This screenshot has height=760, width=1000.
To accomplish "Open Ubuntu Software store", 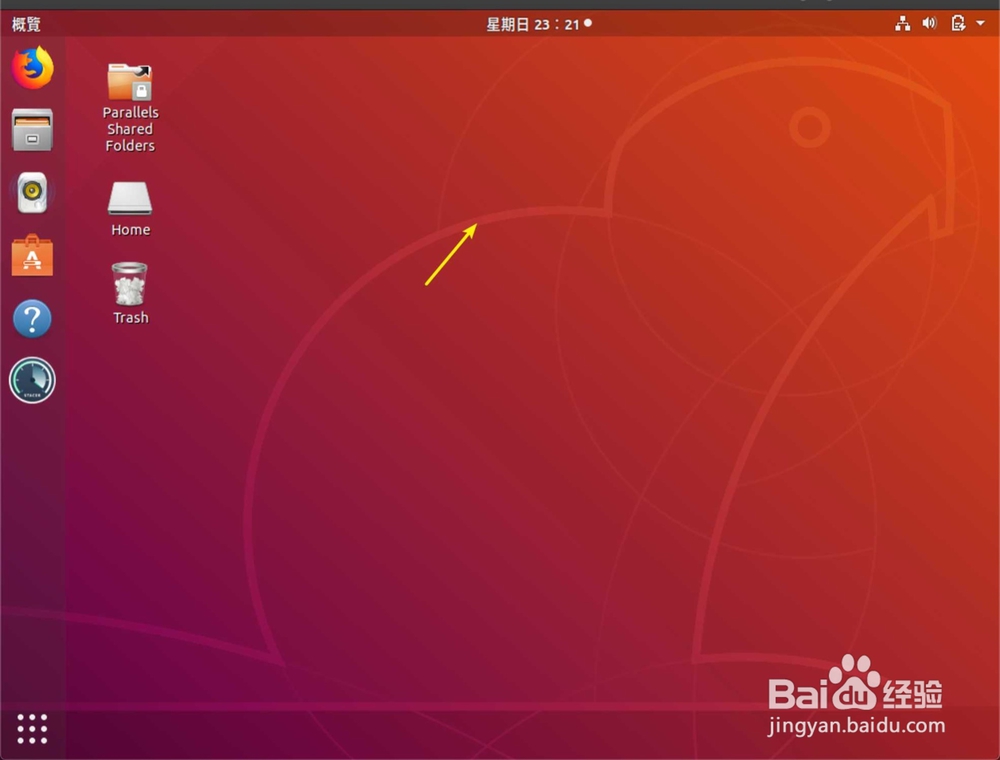I will 32,255.
